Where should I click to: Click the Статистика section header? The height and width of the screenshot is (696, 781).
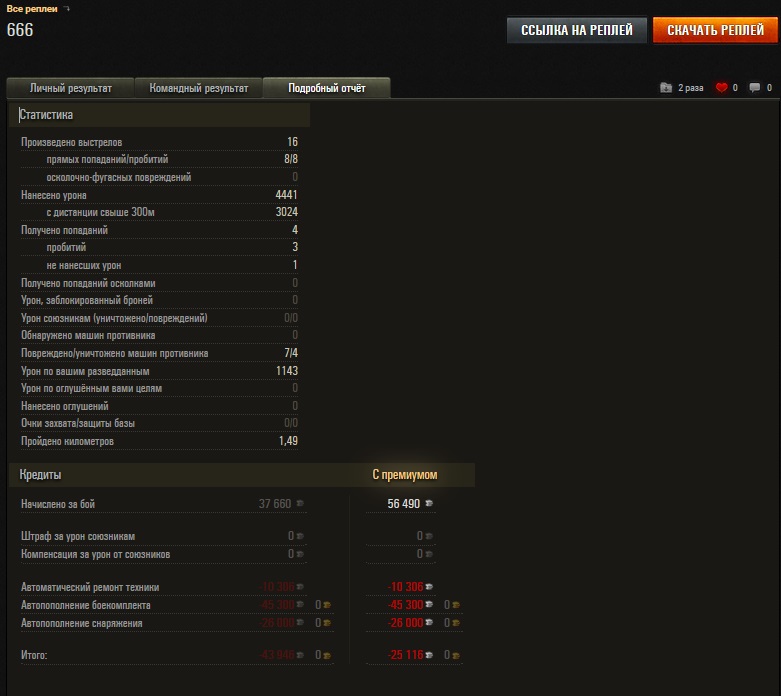[46, 115]
